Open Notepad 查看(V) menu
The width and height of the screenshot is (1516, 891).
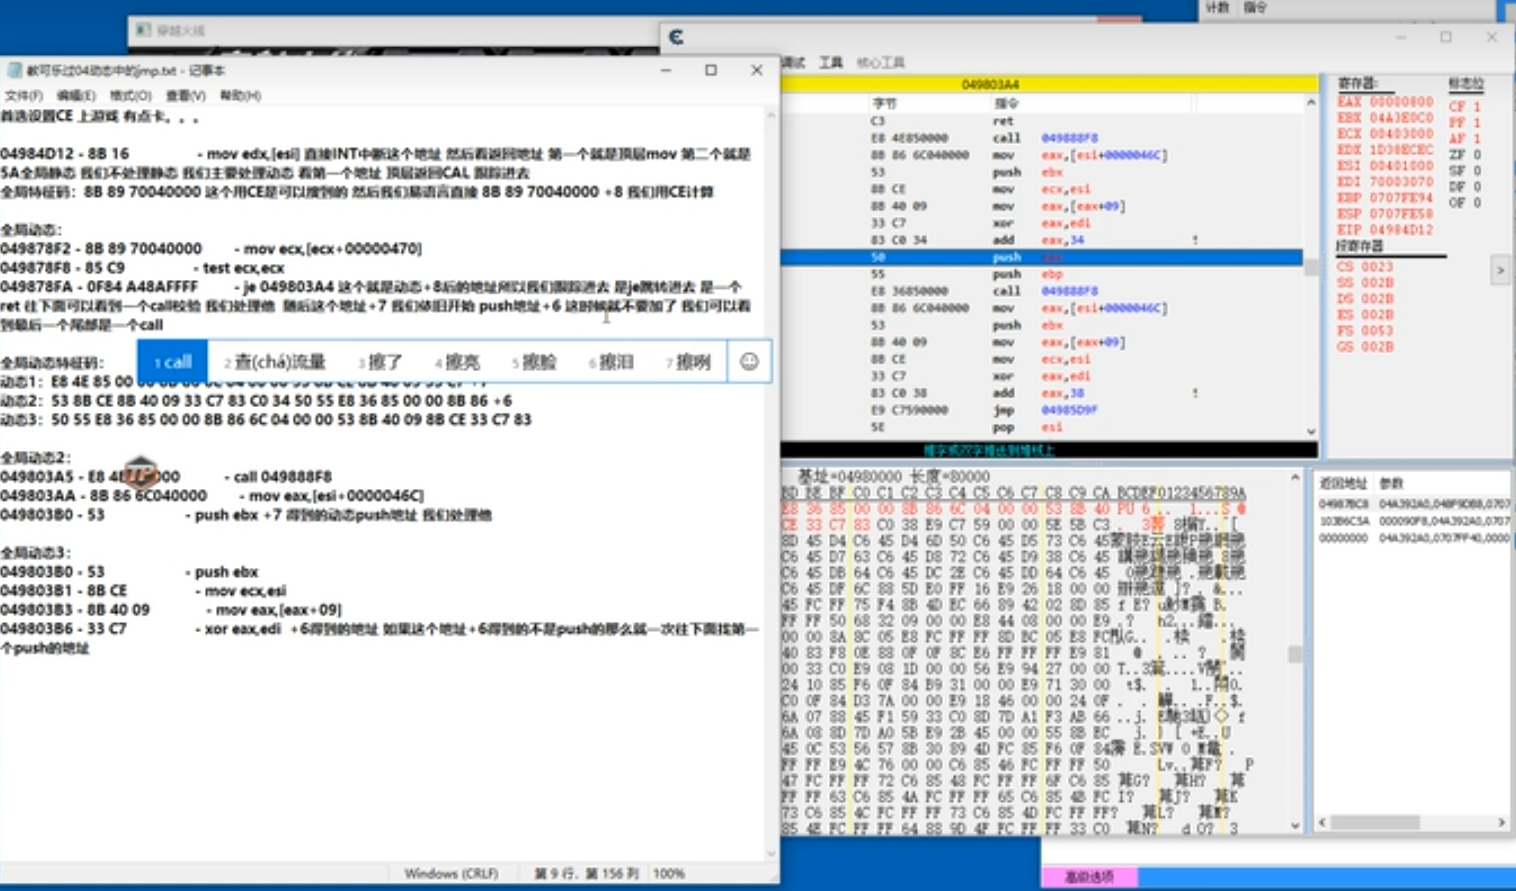(x=185, y=96)
